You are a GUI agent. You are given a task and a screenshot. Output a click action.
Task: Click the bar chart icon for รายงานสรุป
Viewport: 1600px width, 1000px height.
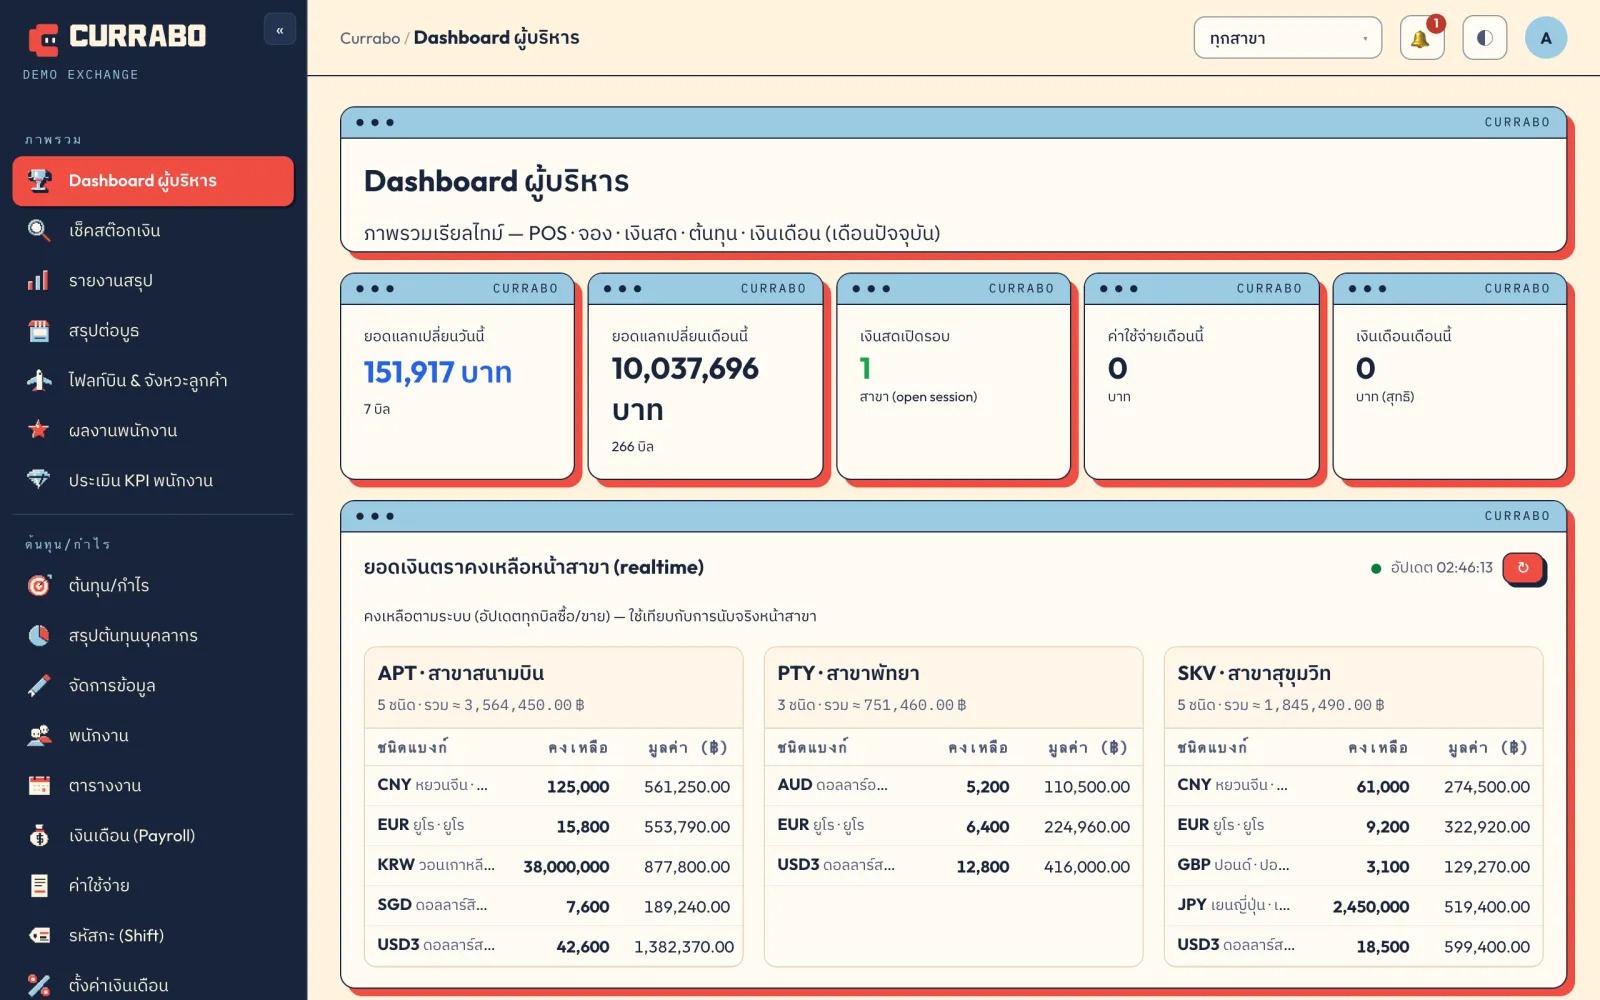(x=39, y=280)
